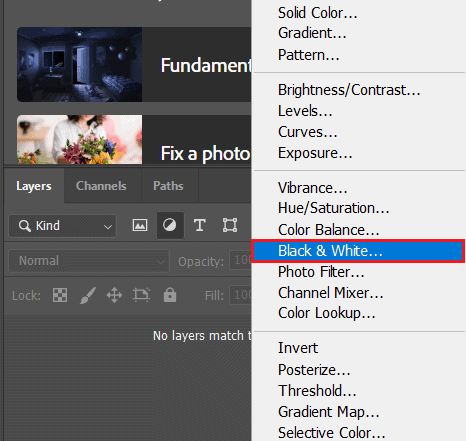Open the flower bouquet tutorial thumbnail
This screenshot has width=466, height=441.
click(80, 139)
